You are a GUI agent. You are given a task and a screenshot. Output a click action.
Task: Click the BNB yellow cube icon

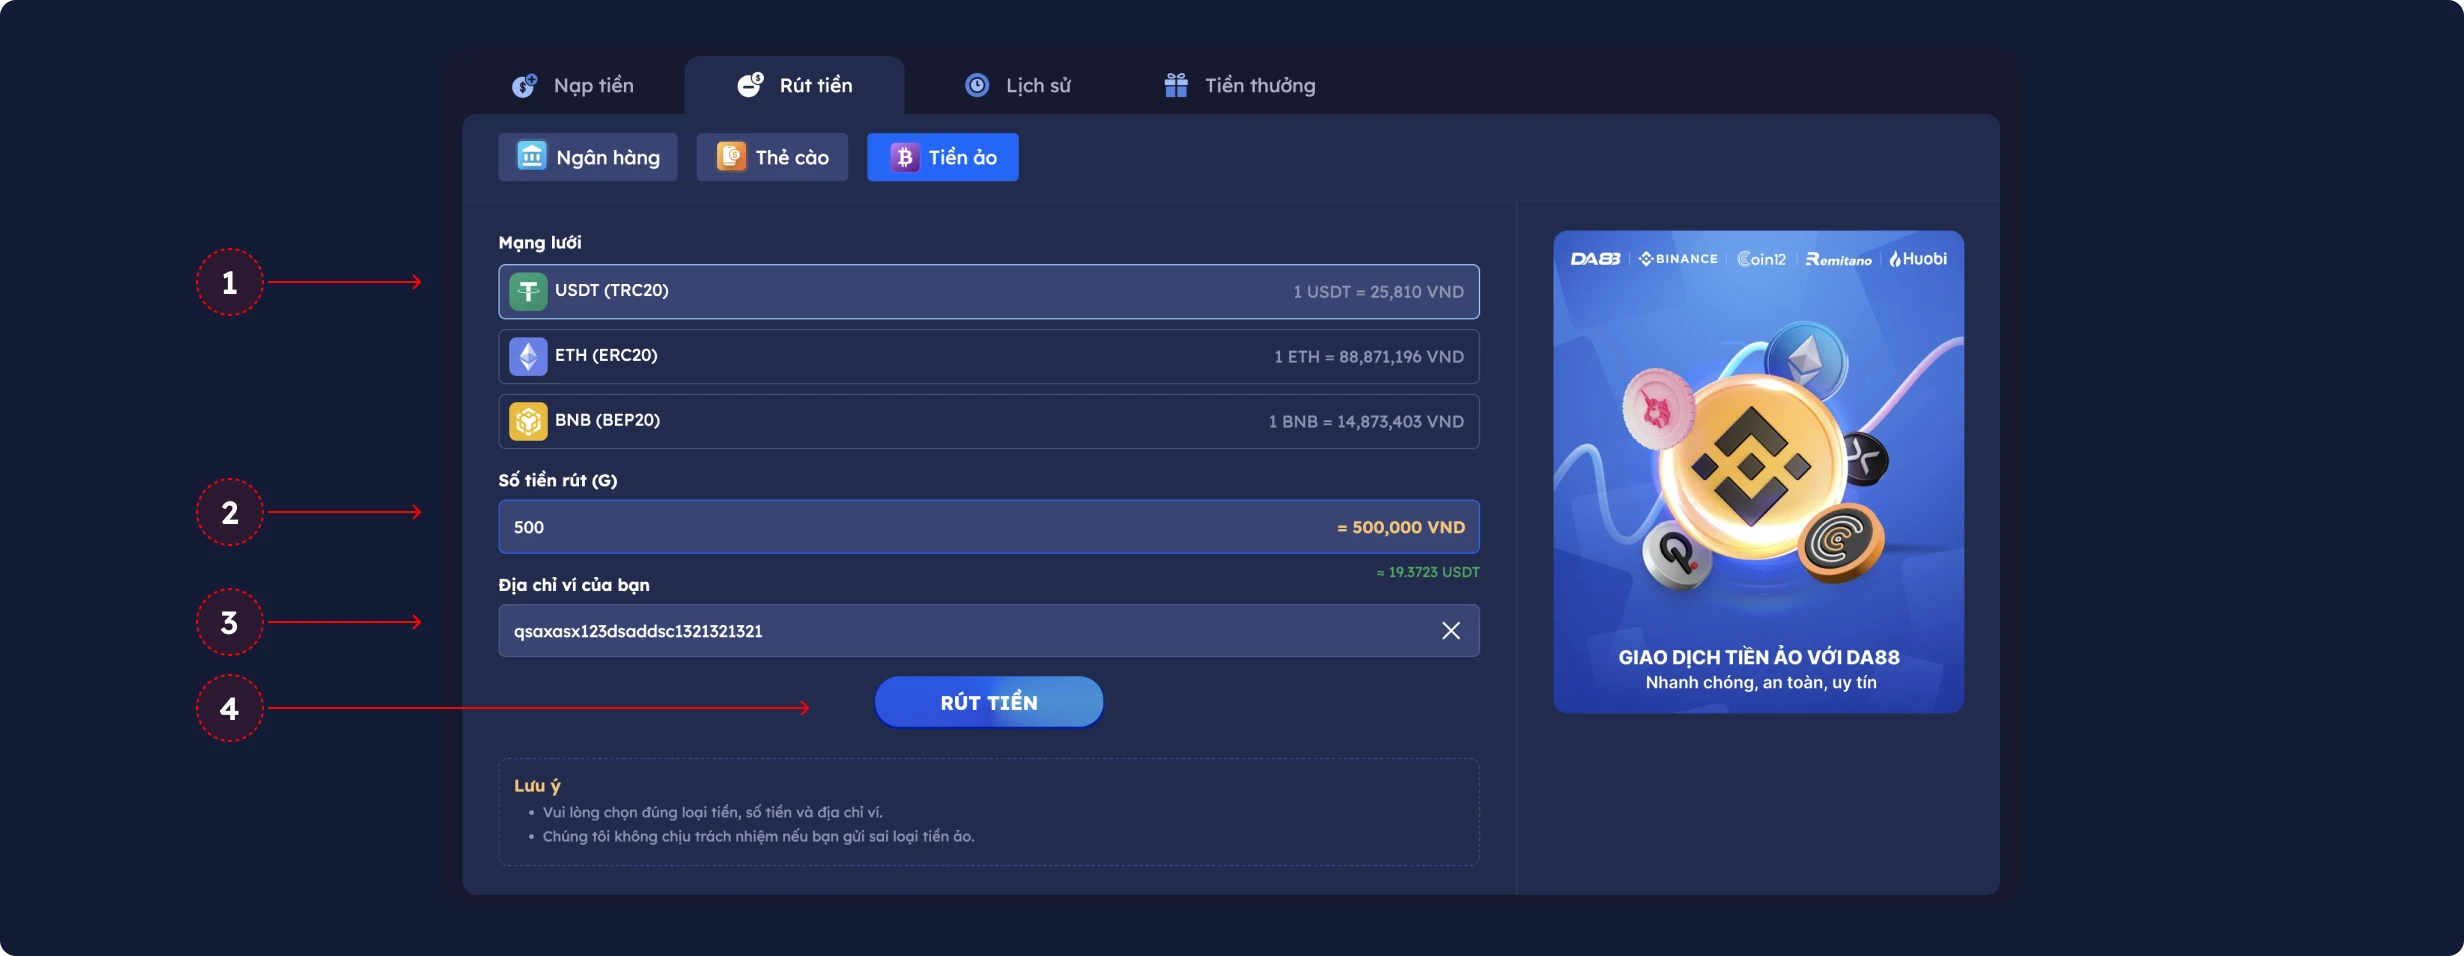[x=528, y=422]
